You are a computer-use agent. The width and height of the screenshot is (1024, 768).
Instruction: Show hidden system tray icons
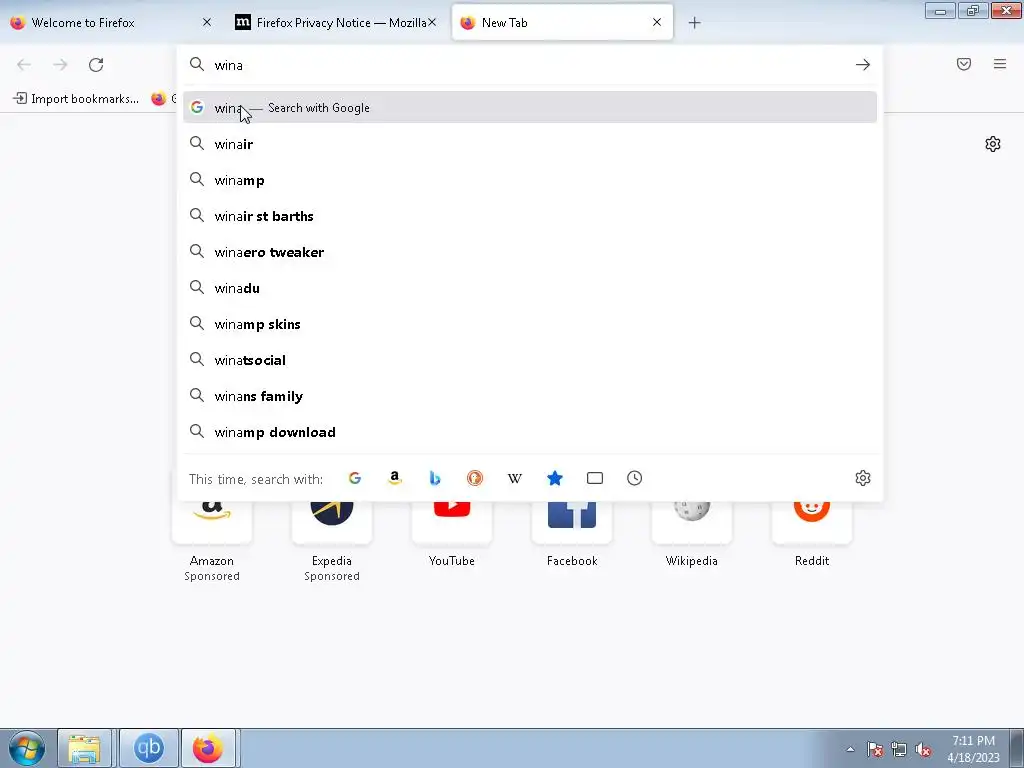pyautogui.click(x=850, y=749)
